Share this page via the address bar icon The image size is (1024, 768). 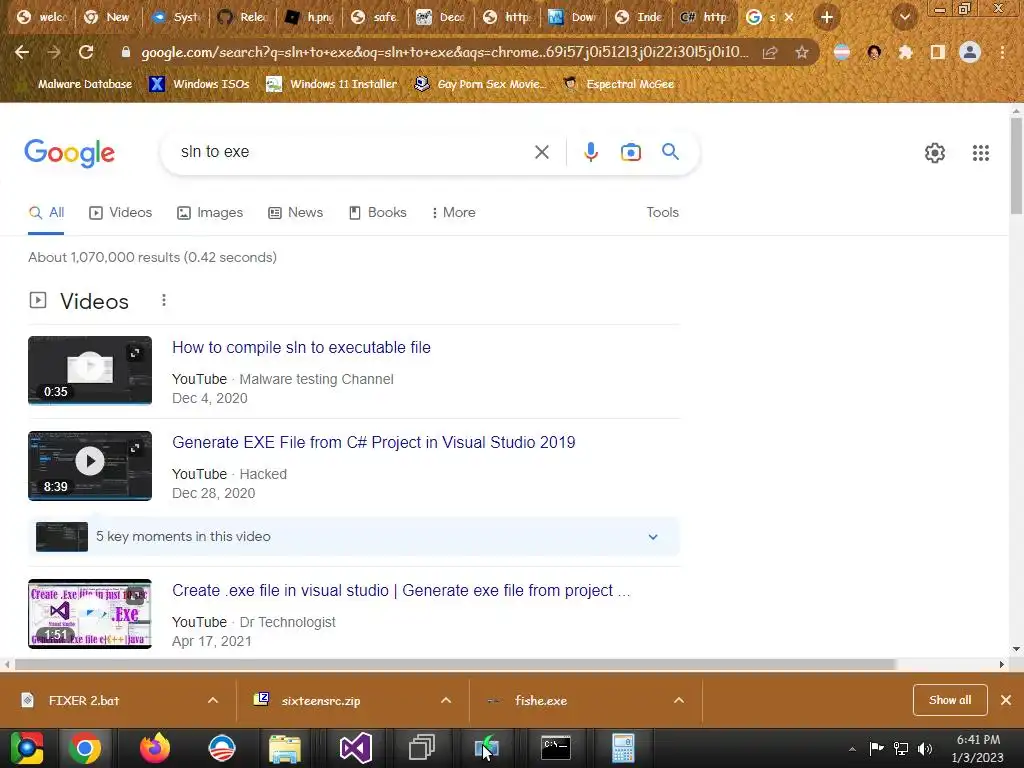(770, 52)
